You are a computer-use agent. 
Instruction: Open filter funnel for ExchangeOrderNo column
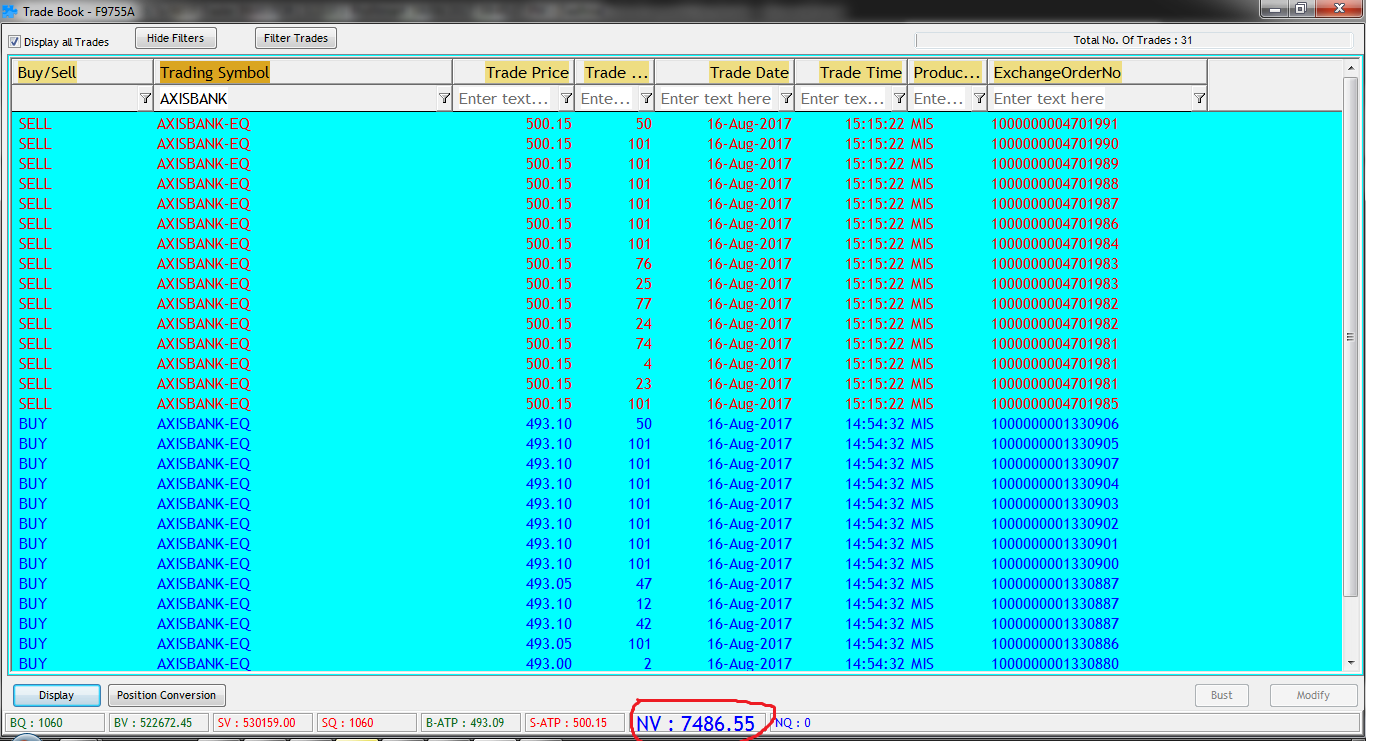[x=1199, y=99]
